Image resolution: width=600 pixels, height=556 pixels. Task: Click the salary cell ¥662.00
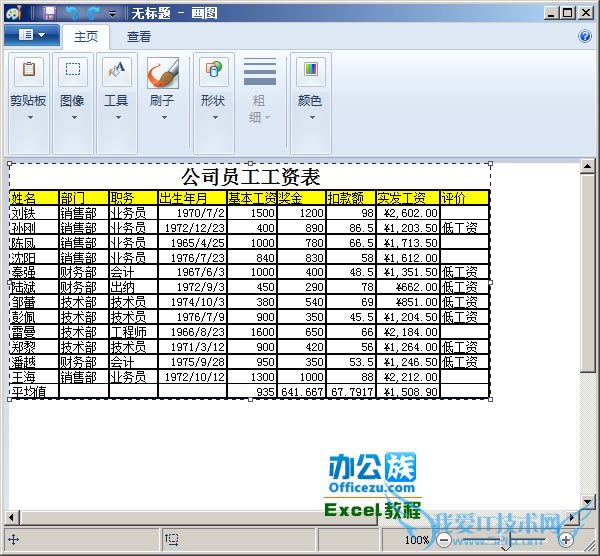tap(408, 287)
